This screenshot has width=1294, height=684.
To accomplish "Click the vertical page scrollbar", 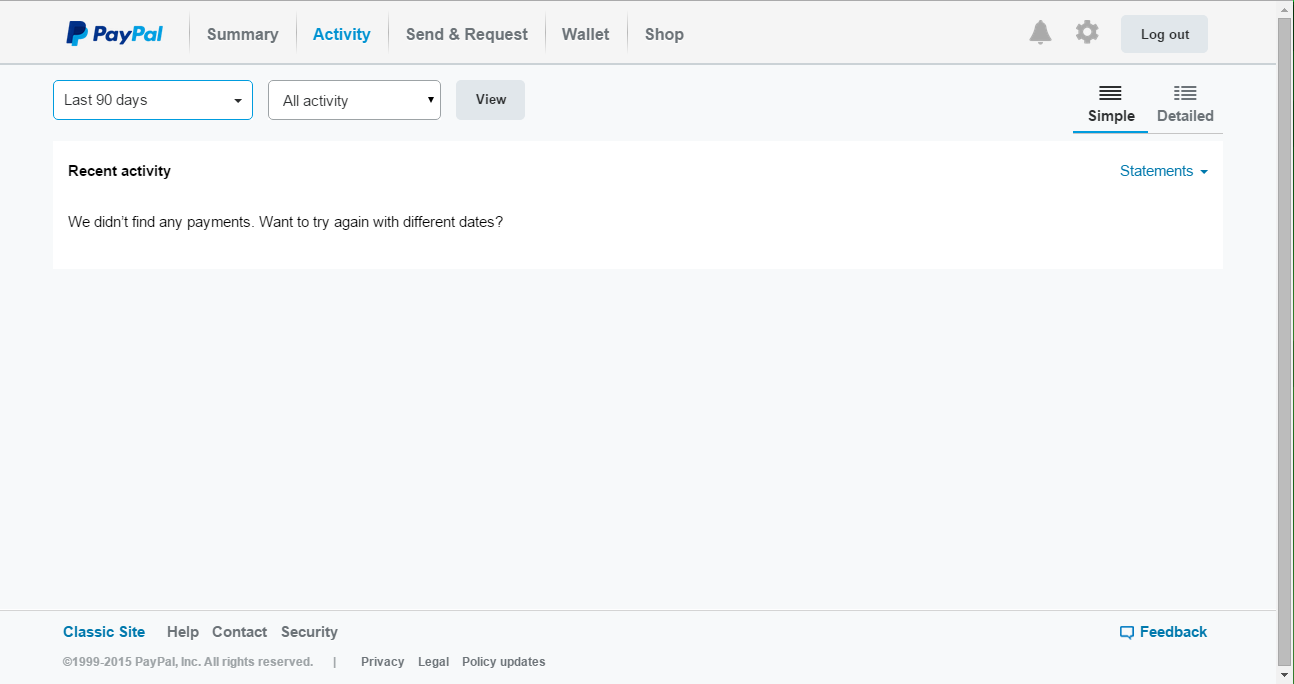I will (1285, 340).
